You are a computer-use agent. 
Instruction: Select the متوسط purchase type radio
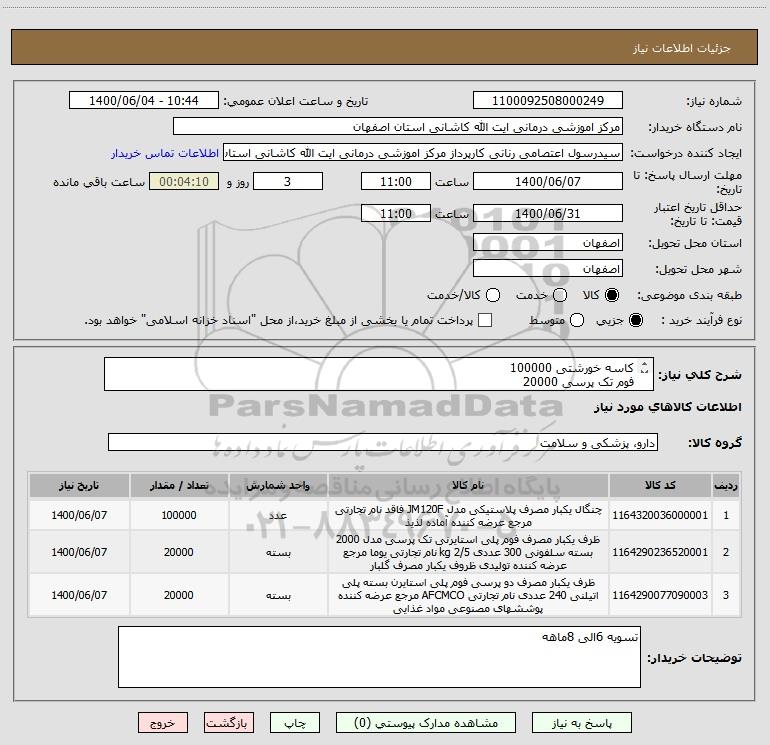(x=577, y=320)
